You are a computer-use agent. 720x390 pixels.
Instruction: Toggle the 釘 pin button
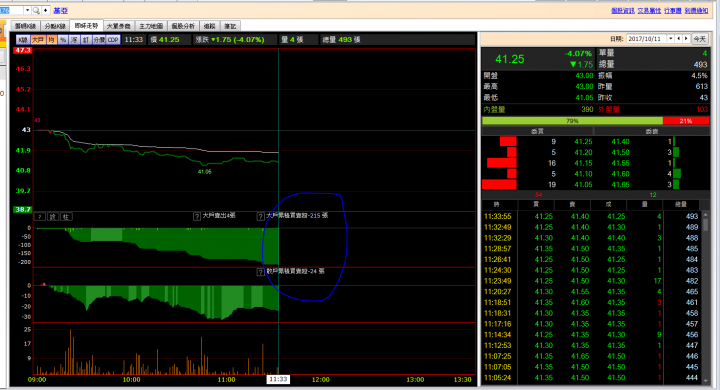point(86,40)
